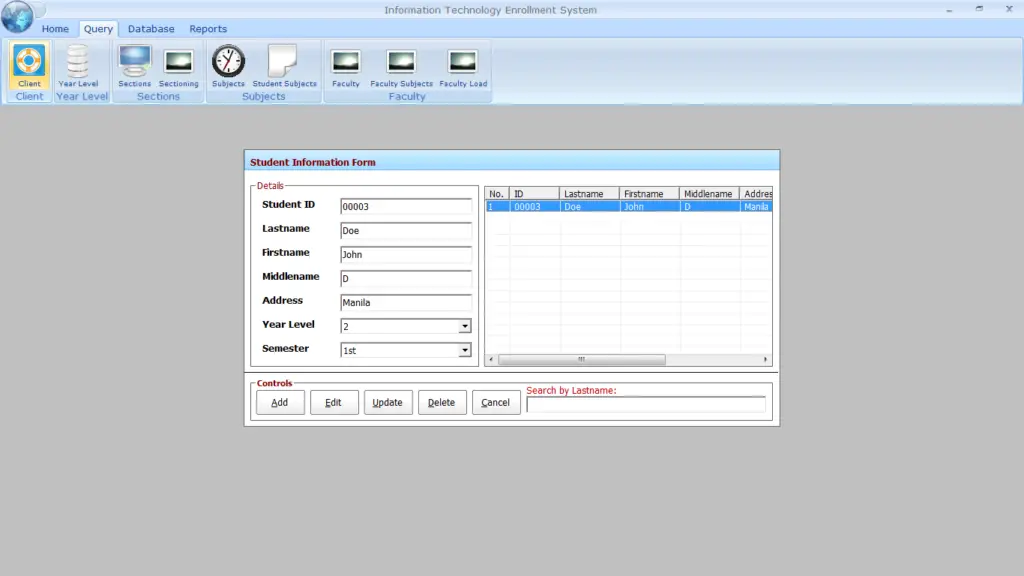This screenshot has width=1024, height=576.
Task: Click Delete in the Controls section
Action: pos(442,402)
